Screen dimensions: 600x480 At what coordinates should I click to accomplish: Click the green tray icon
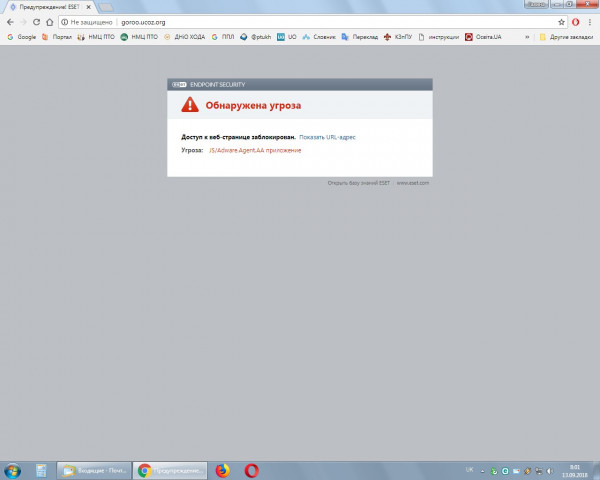tap(494, 471)
